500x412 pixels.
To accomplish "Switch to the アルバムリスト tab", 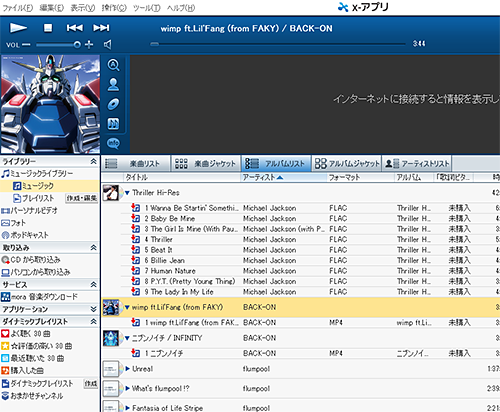I will click(276, 164).
